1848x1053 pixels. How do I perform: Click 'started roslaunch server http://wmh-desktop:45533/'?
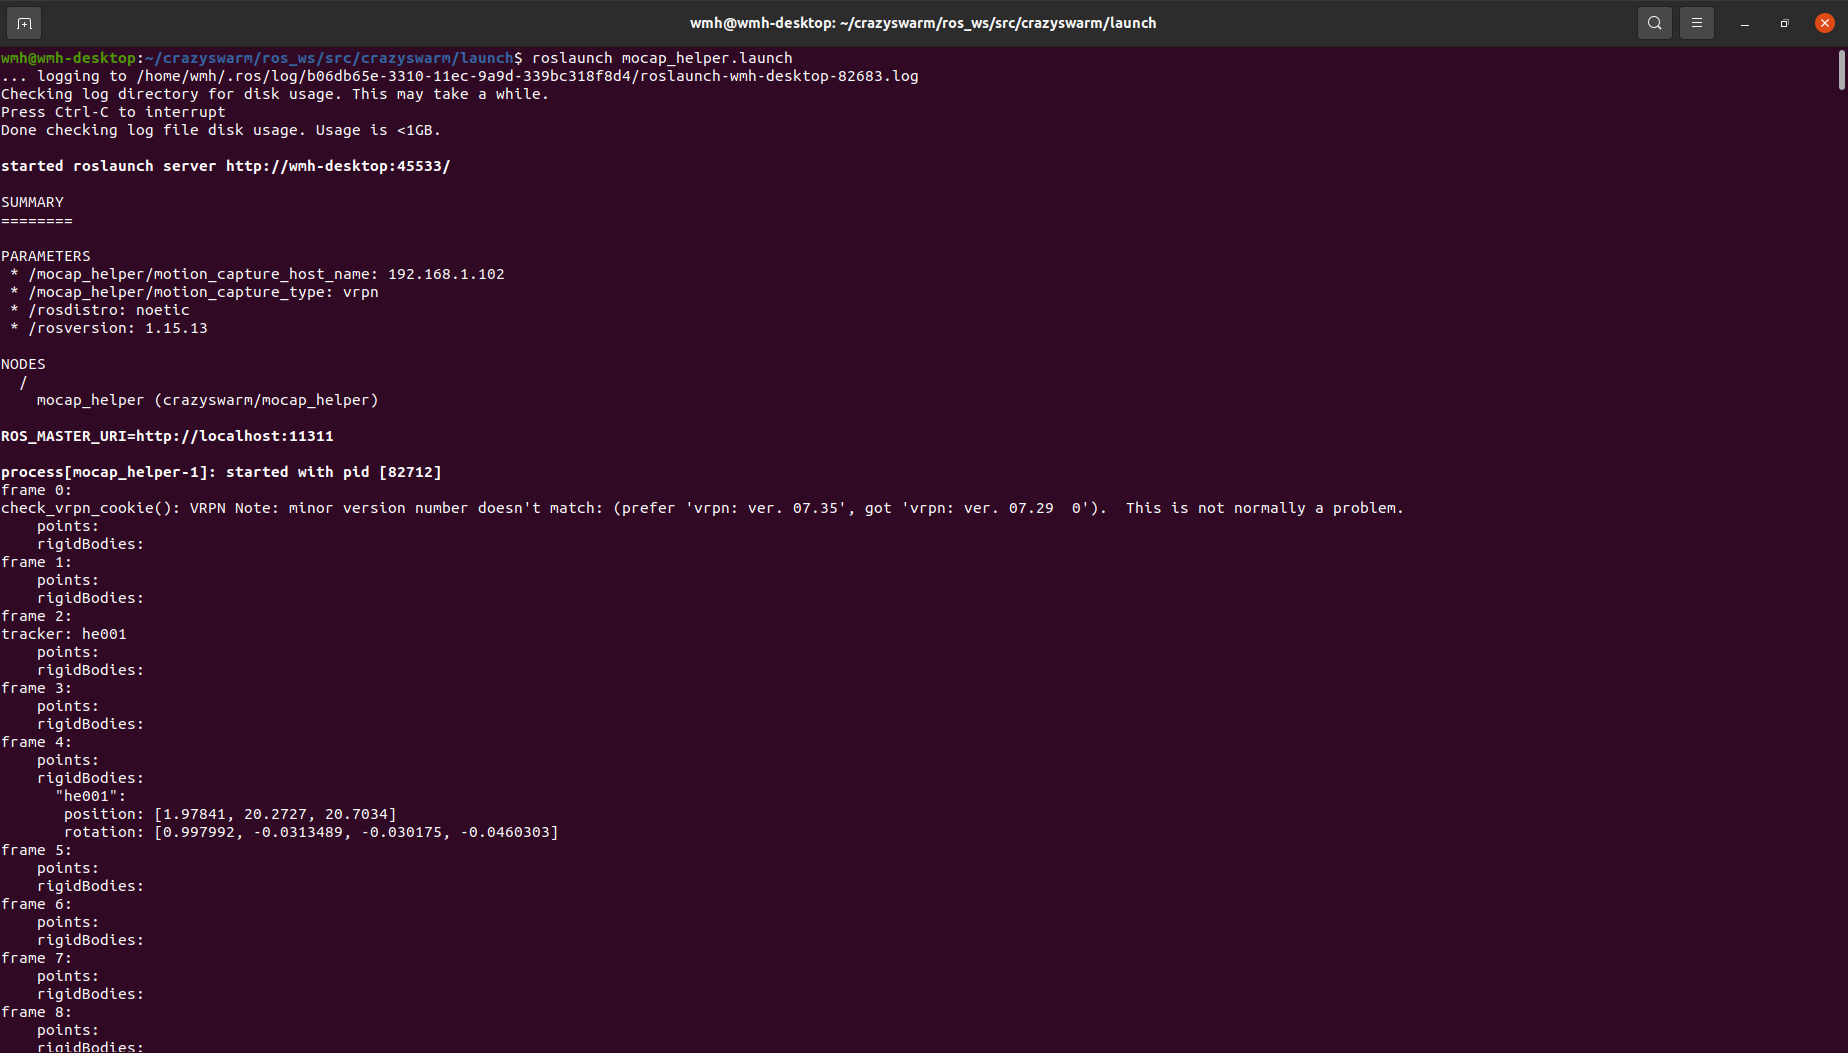[226, 166]
